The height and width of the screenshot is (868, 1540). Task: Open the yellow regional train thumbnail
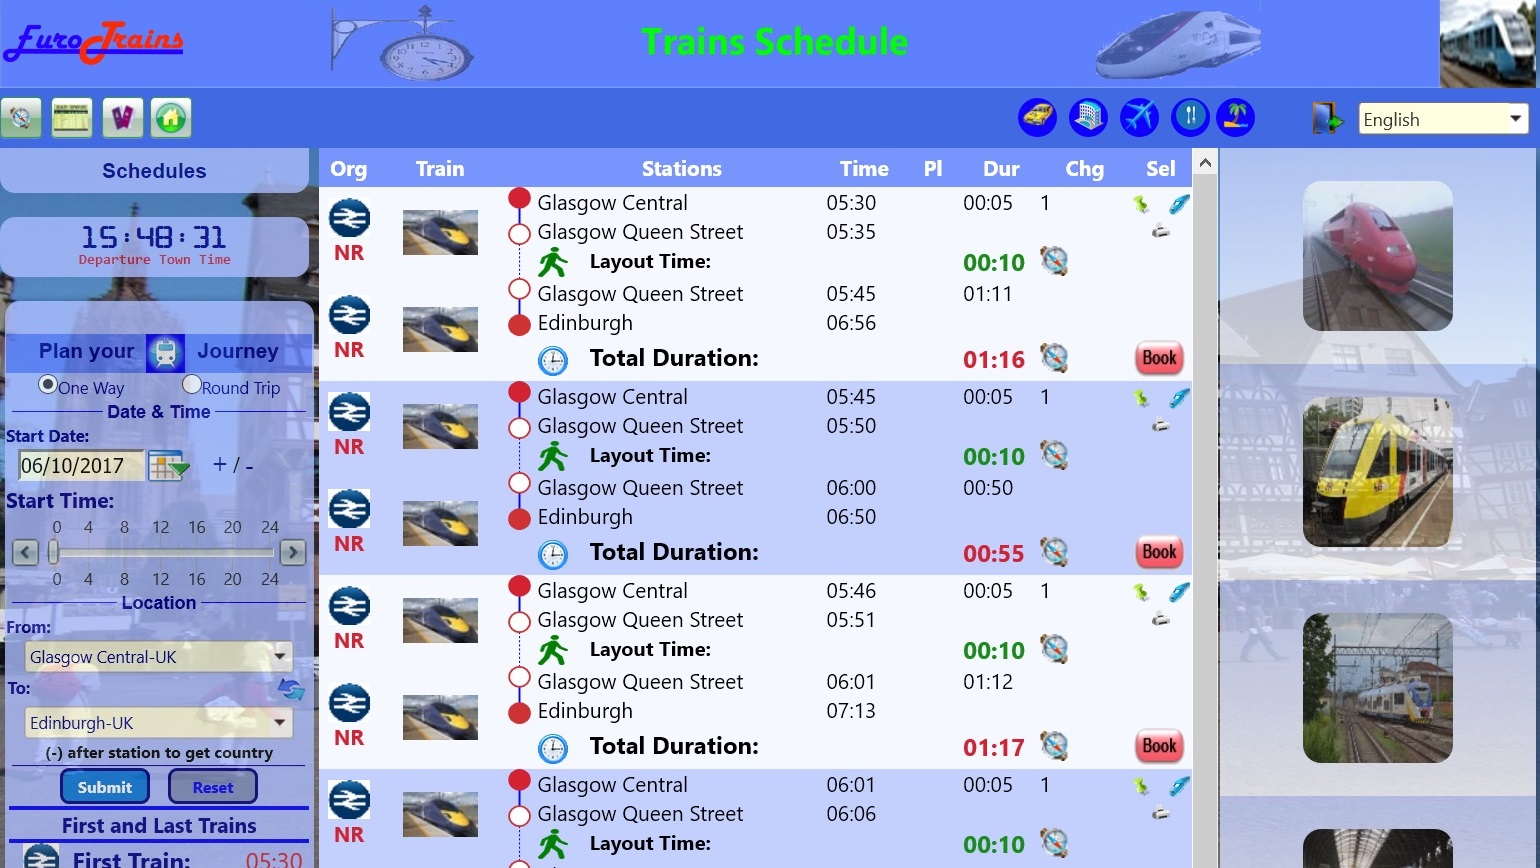[1378, 472]
